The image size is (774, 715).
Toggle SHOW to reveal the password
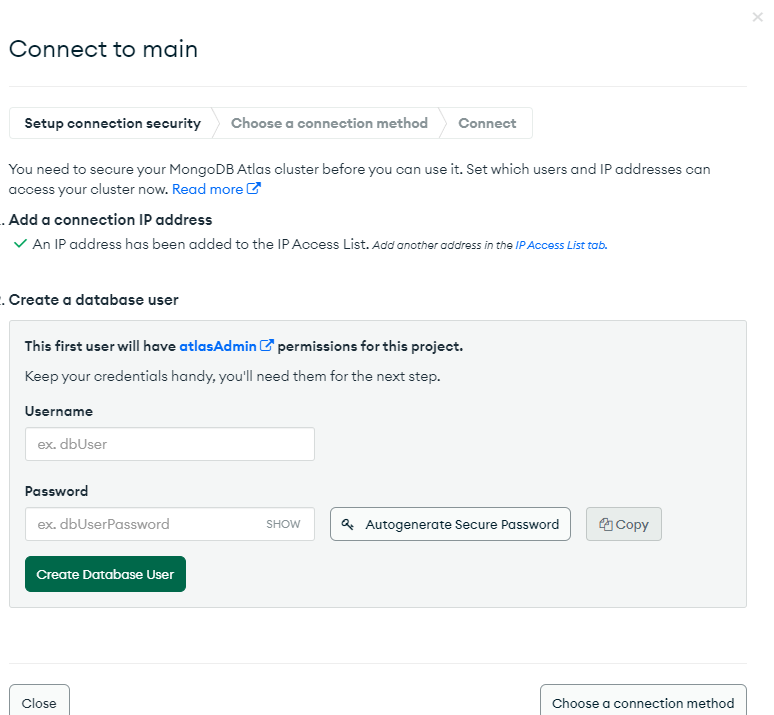(283, 524)
